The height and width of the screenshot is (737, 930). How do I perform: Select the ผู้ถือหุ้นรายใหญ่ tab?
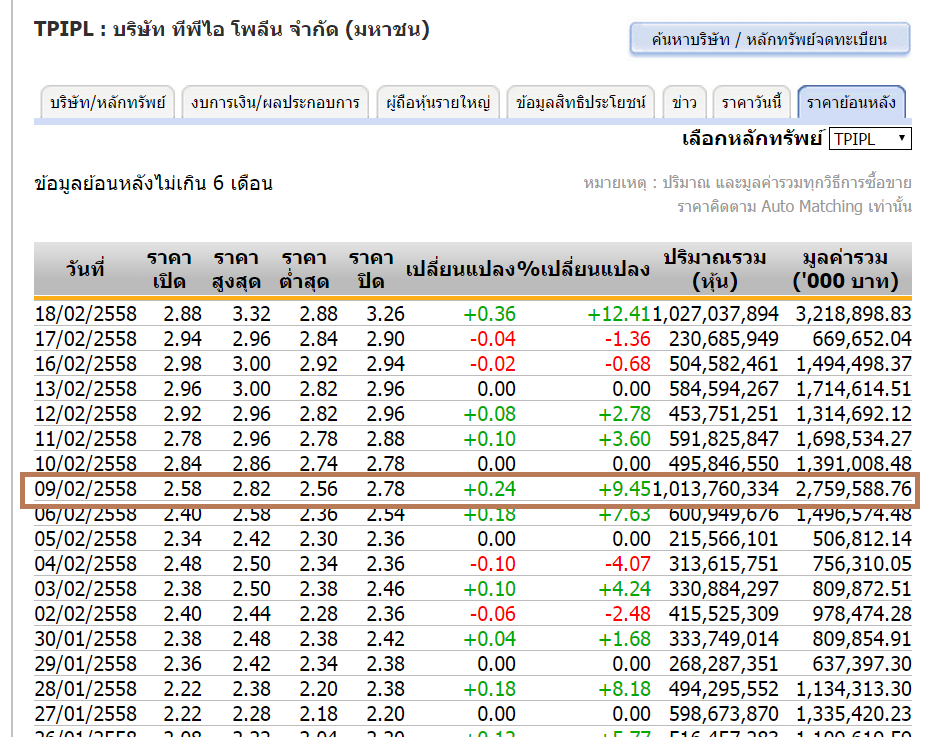tap(437, 102)
